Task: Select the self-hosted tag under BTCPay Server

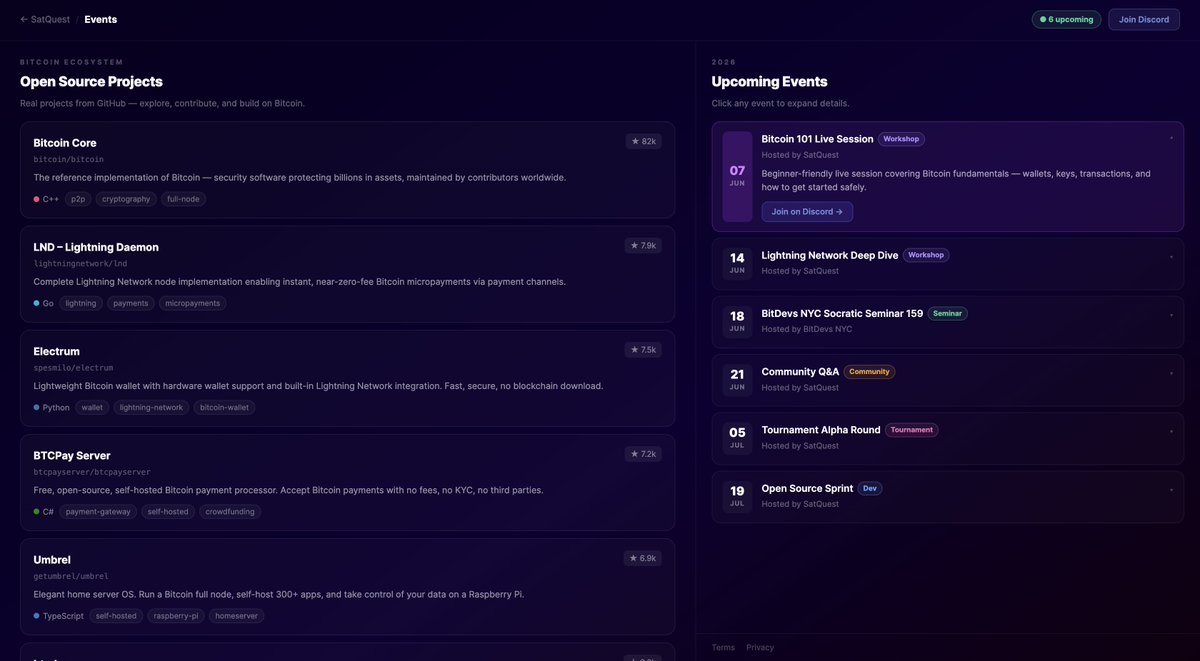Action: (168, 511)
